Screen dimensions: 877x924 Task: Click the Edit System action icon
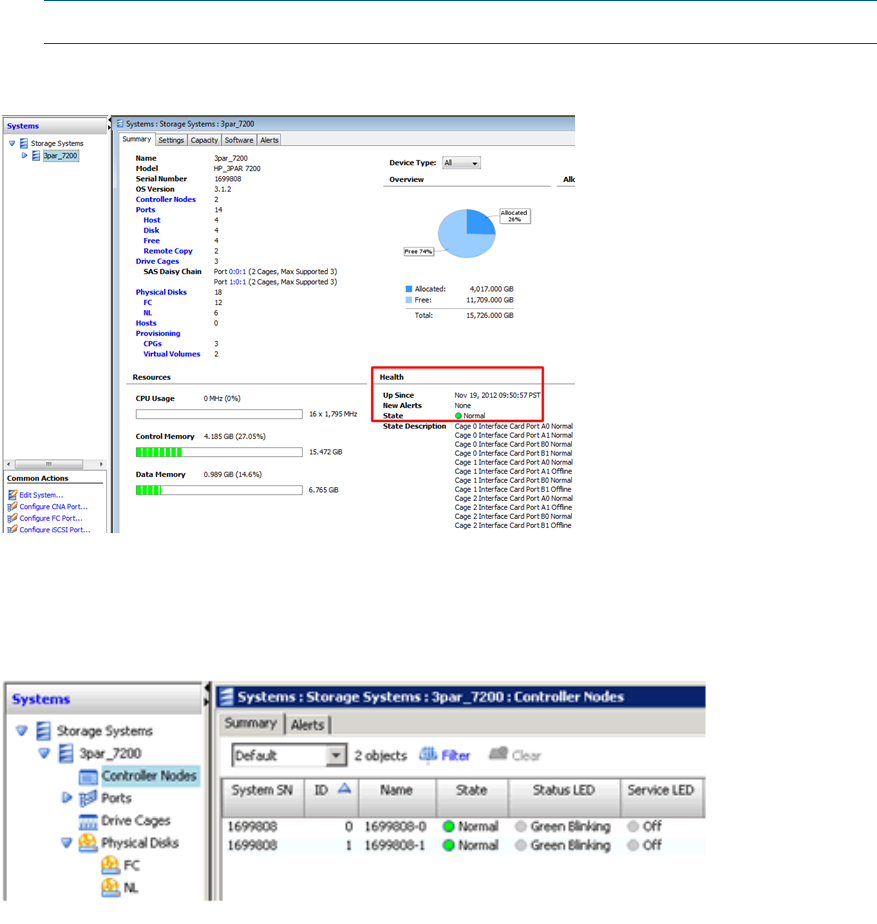click(12, 495)
